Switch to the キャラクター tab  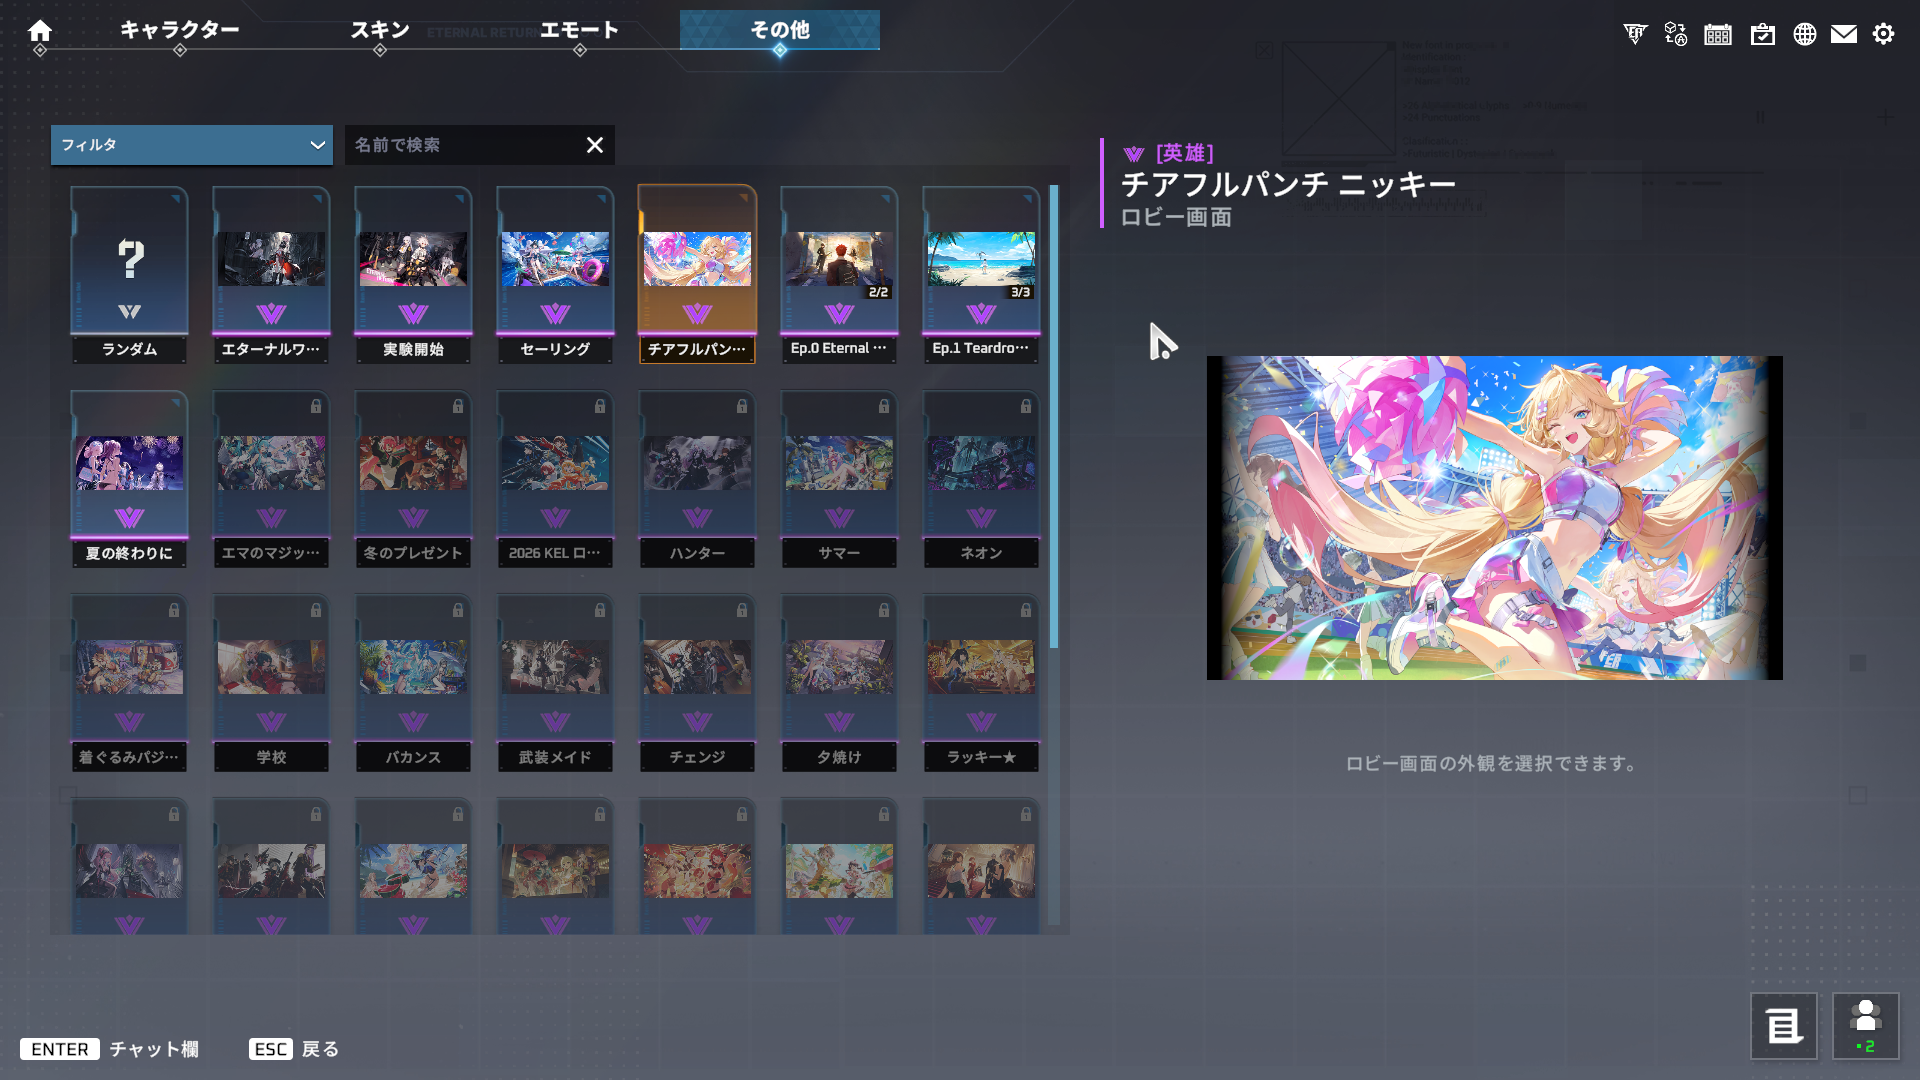click(180, 30)
